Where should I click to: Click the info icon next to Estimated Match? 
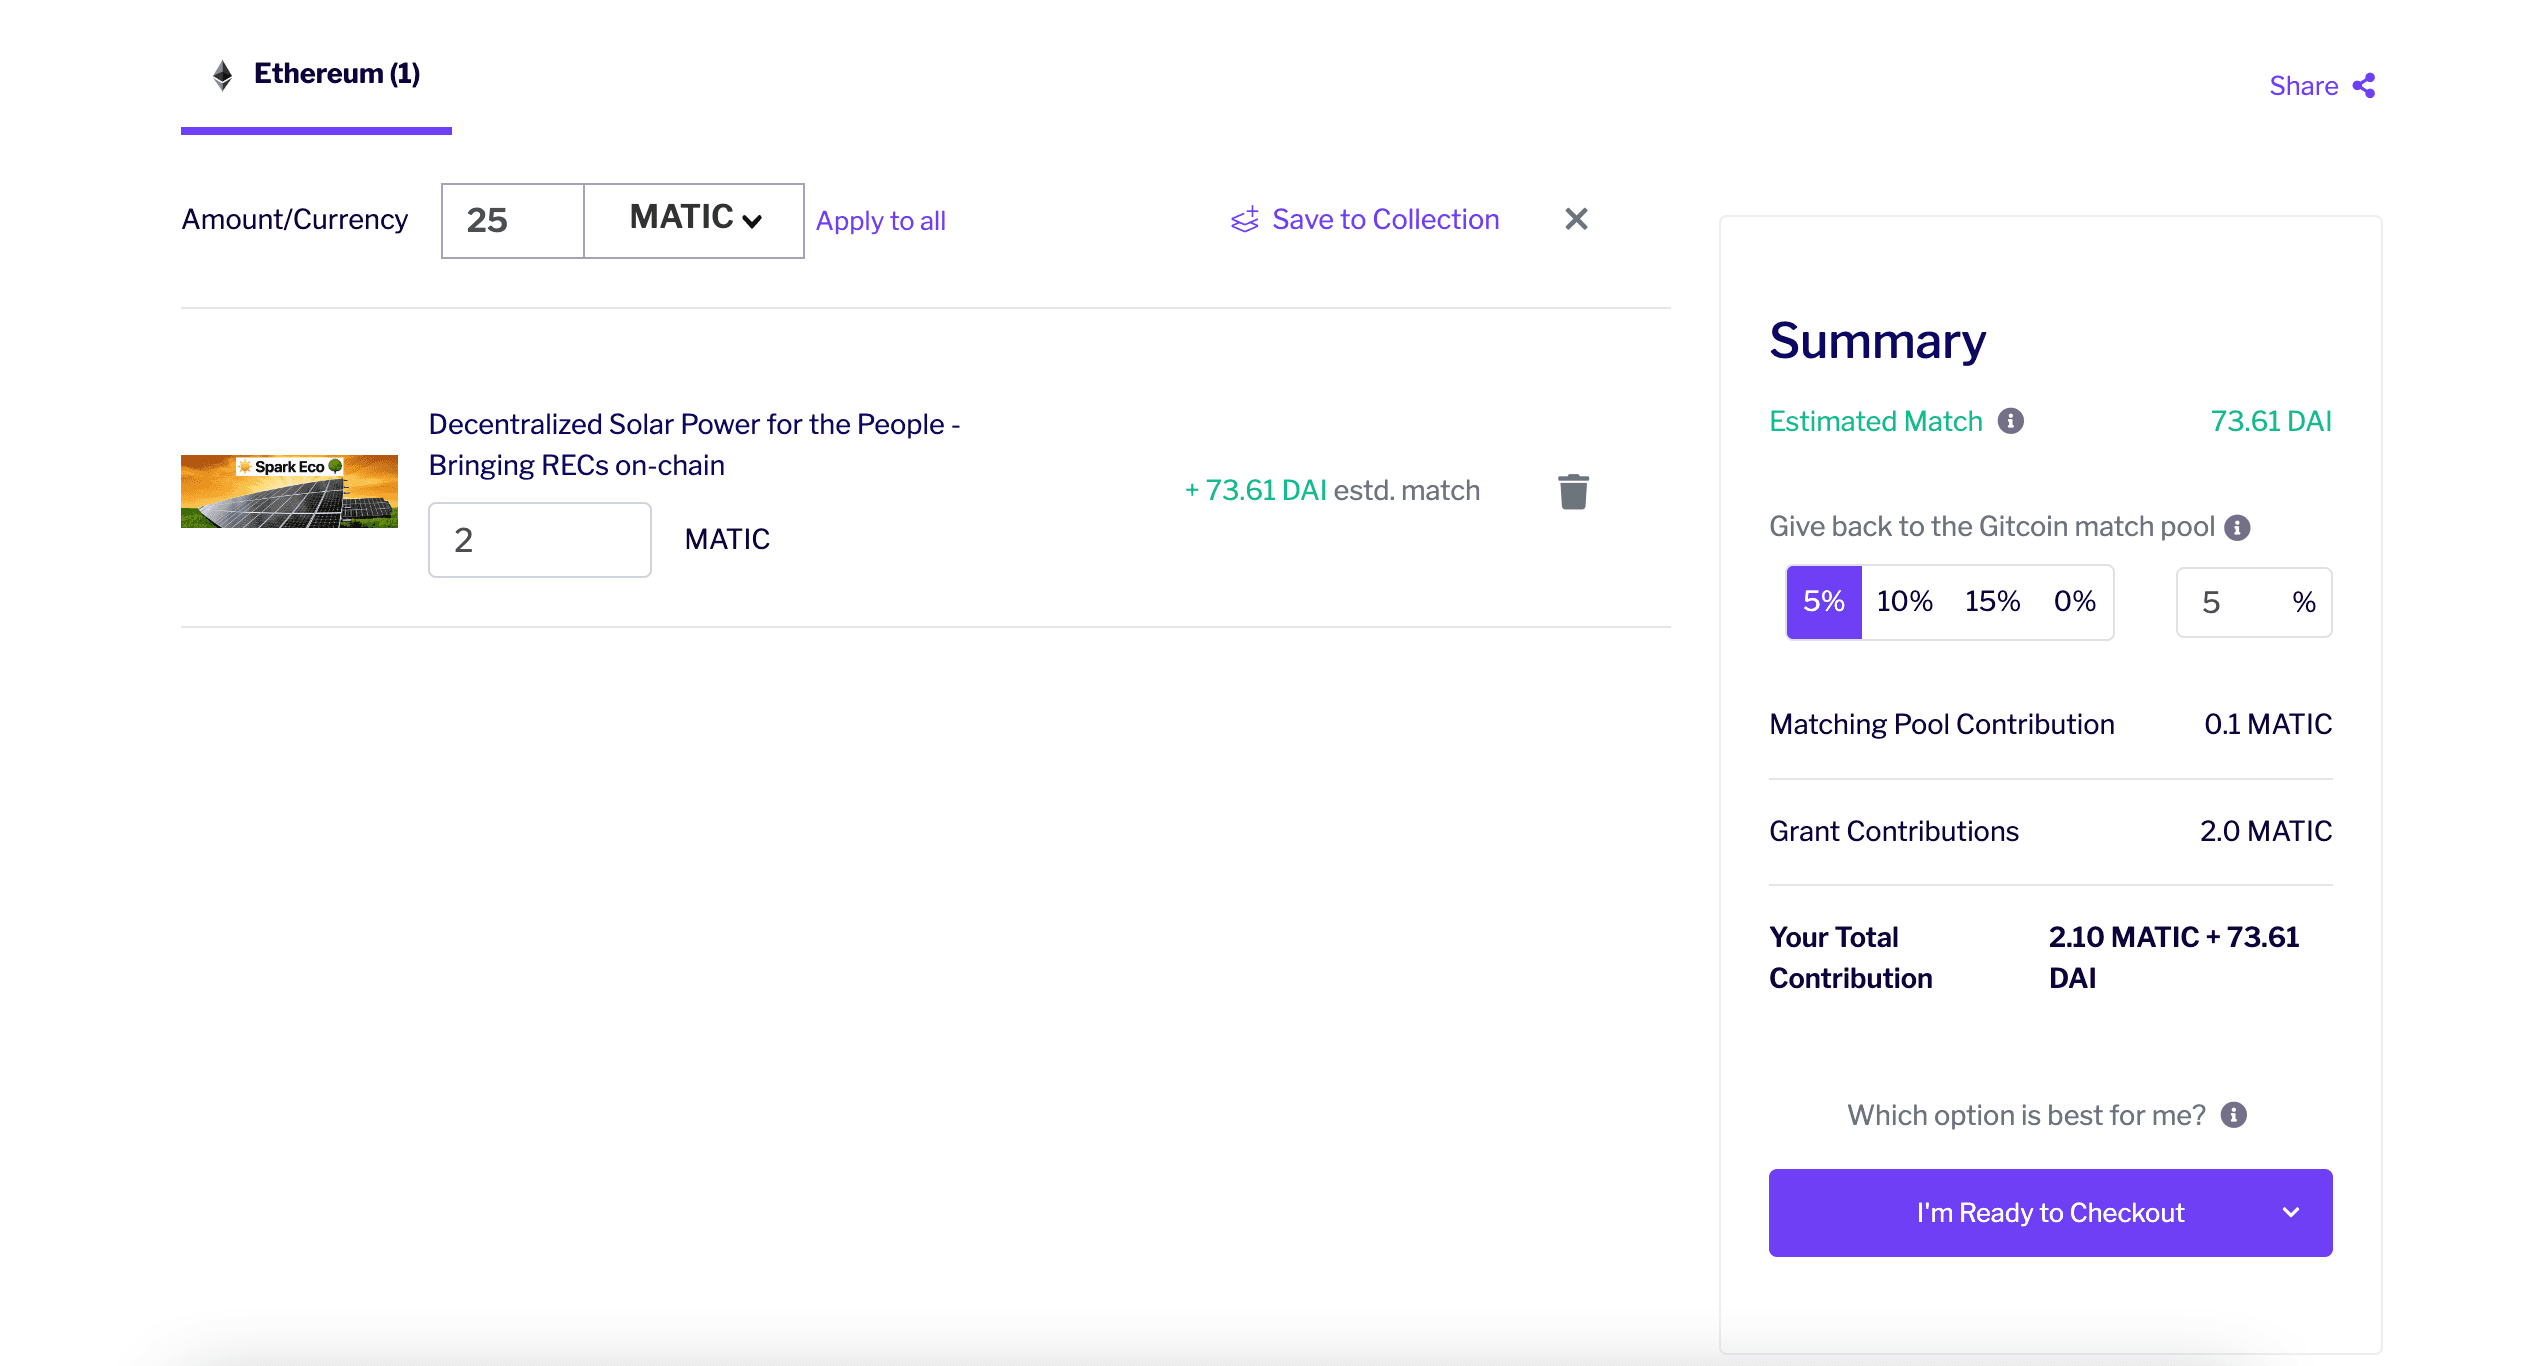(x=2009, y=421)
